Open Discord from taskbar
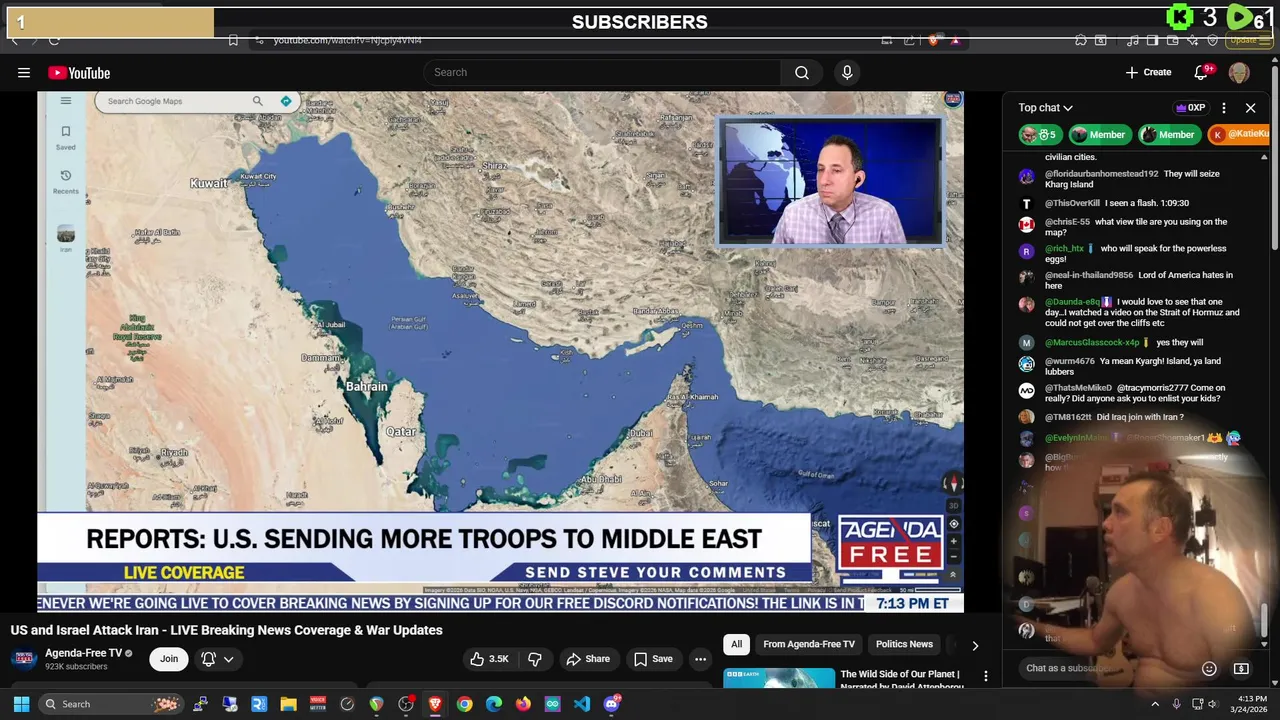Image resolution: width=1280 pixels, height=720 pixels. coord(612,704)
